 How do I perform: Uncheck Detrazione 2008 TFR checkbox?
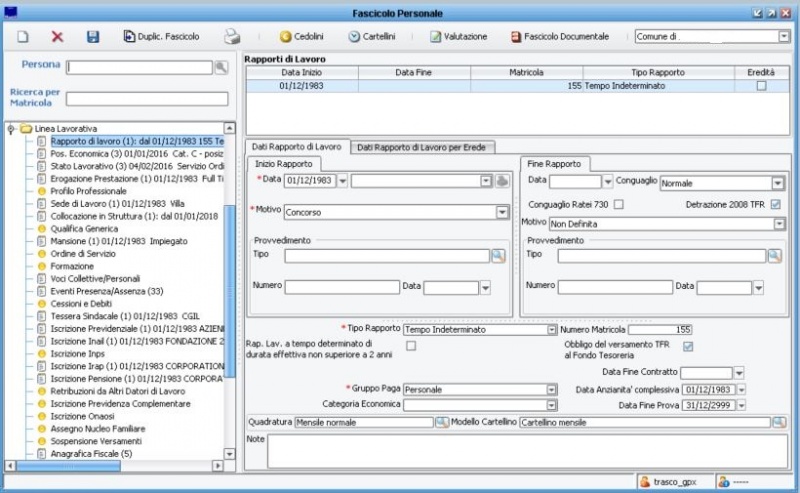pos(776,205)
